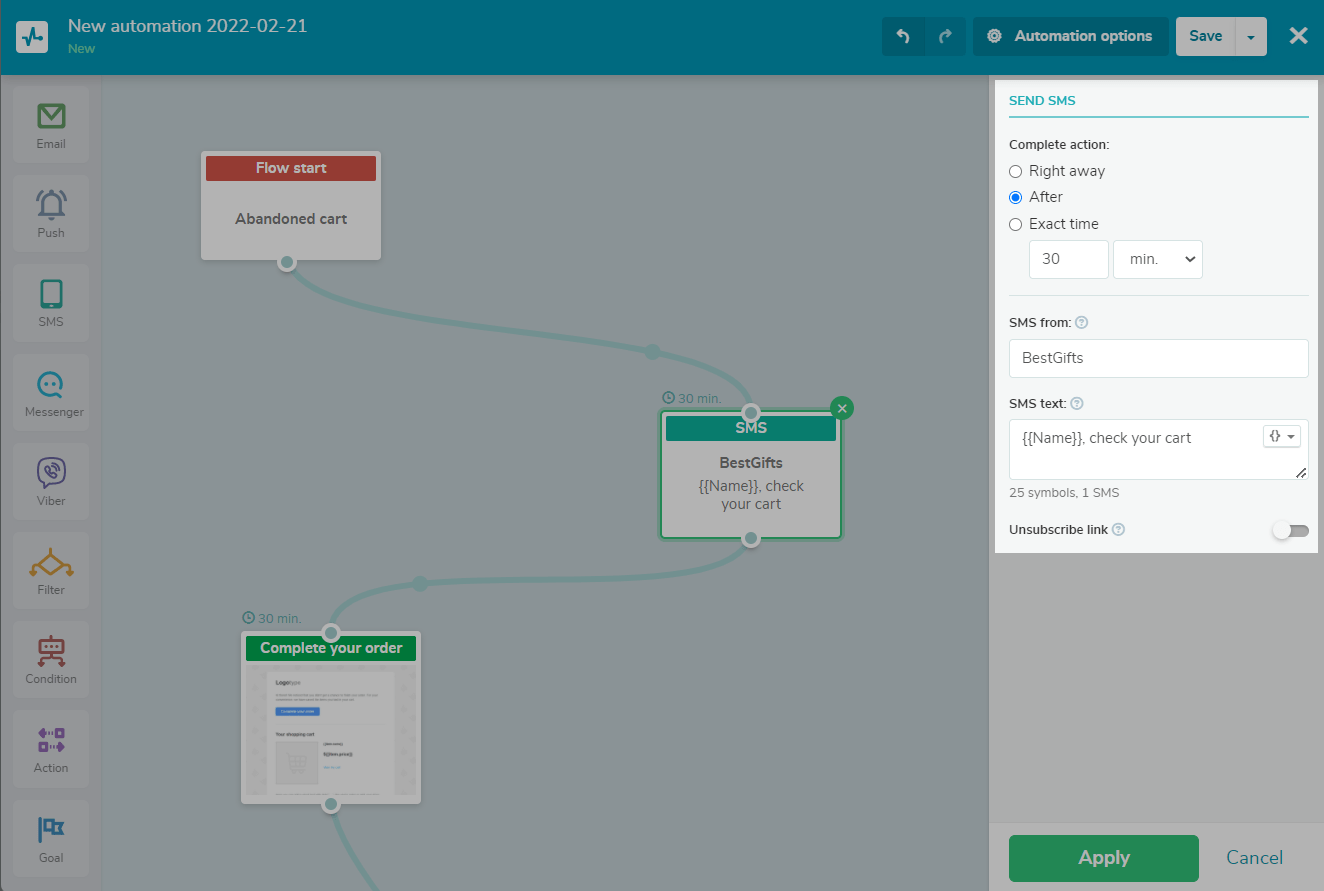1324x891 pixels.
Task: Select the Action block
Action: pos(51,749)
